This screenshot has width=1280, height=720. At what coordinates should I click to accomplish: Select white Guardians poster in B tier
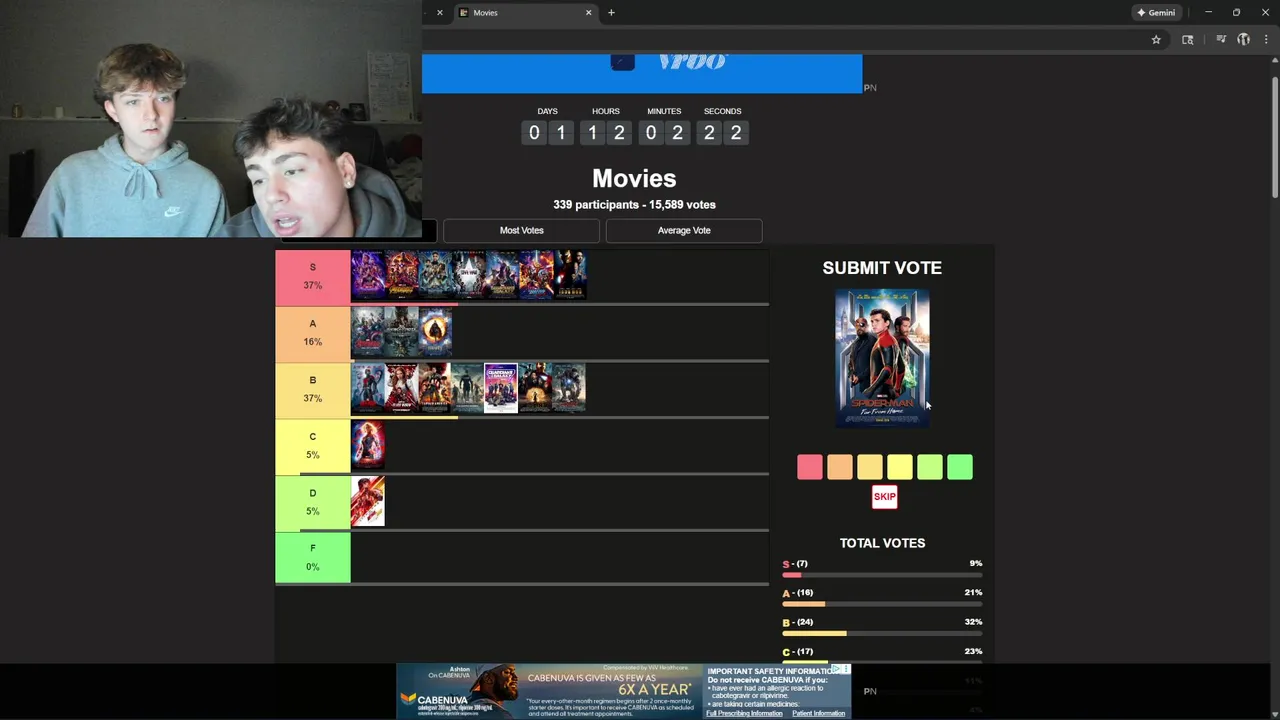point(502,388)
